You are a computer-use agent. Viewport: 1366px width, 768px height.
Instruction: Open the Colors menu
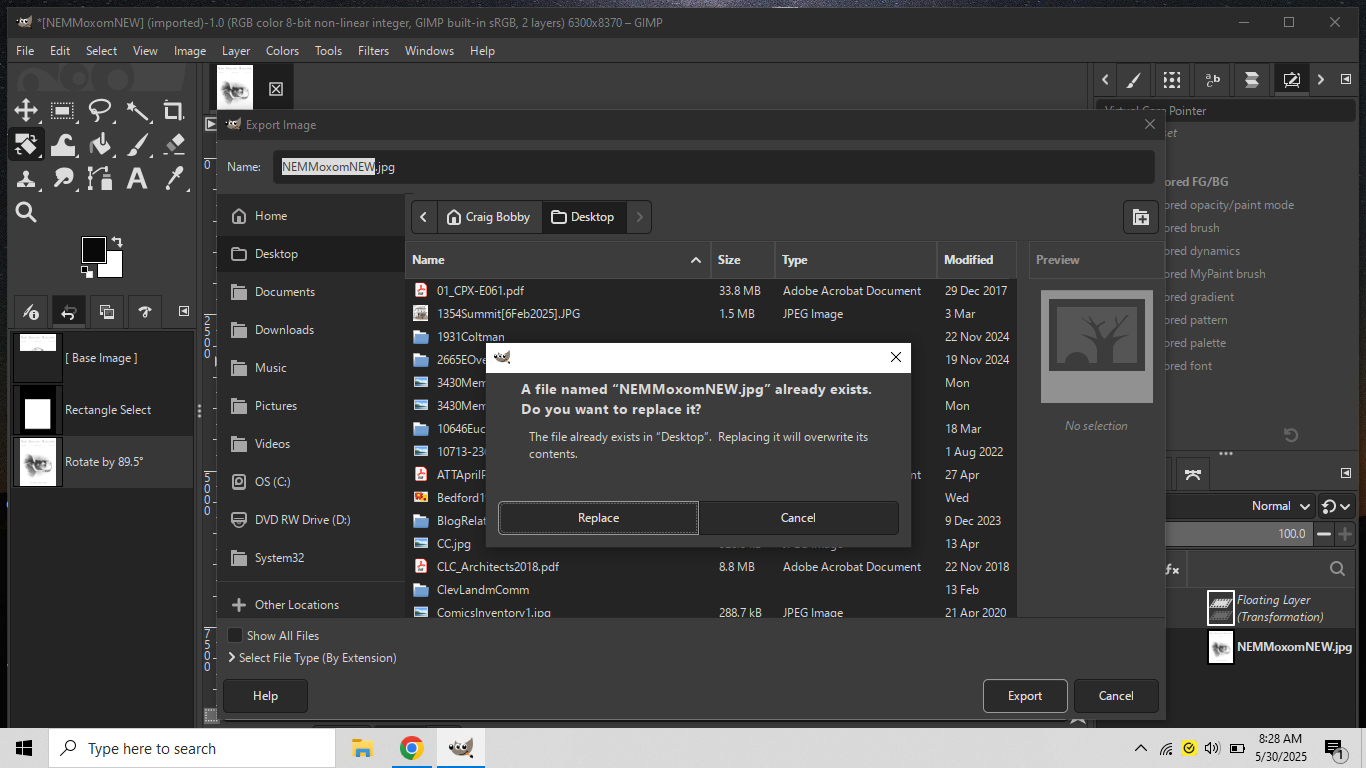282,51
